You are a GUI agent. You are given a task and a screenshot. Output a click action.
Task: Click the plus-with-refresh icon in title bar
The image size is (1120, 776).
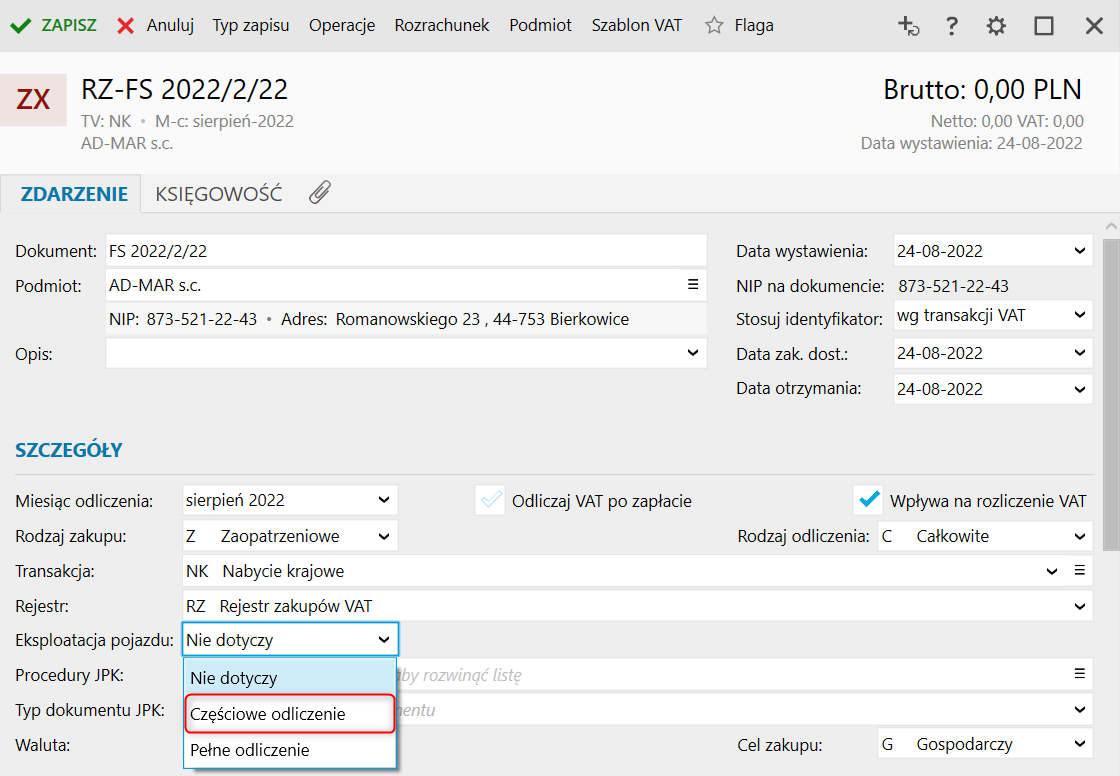pos(908,26)
